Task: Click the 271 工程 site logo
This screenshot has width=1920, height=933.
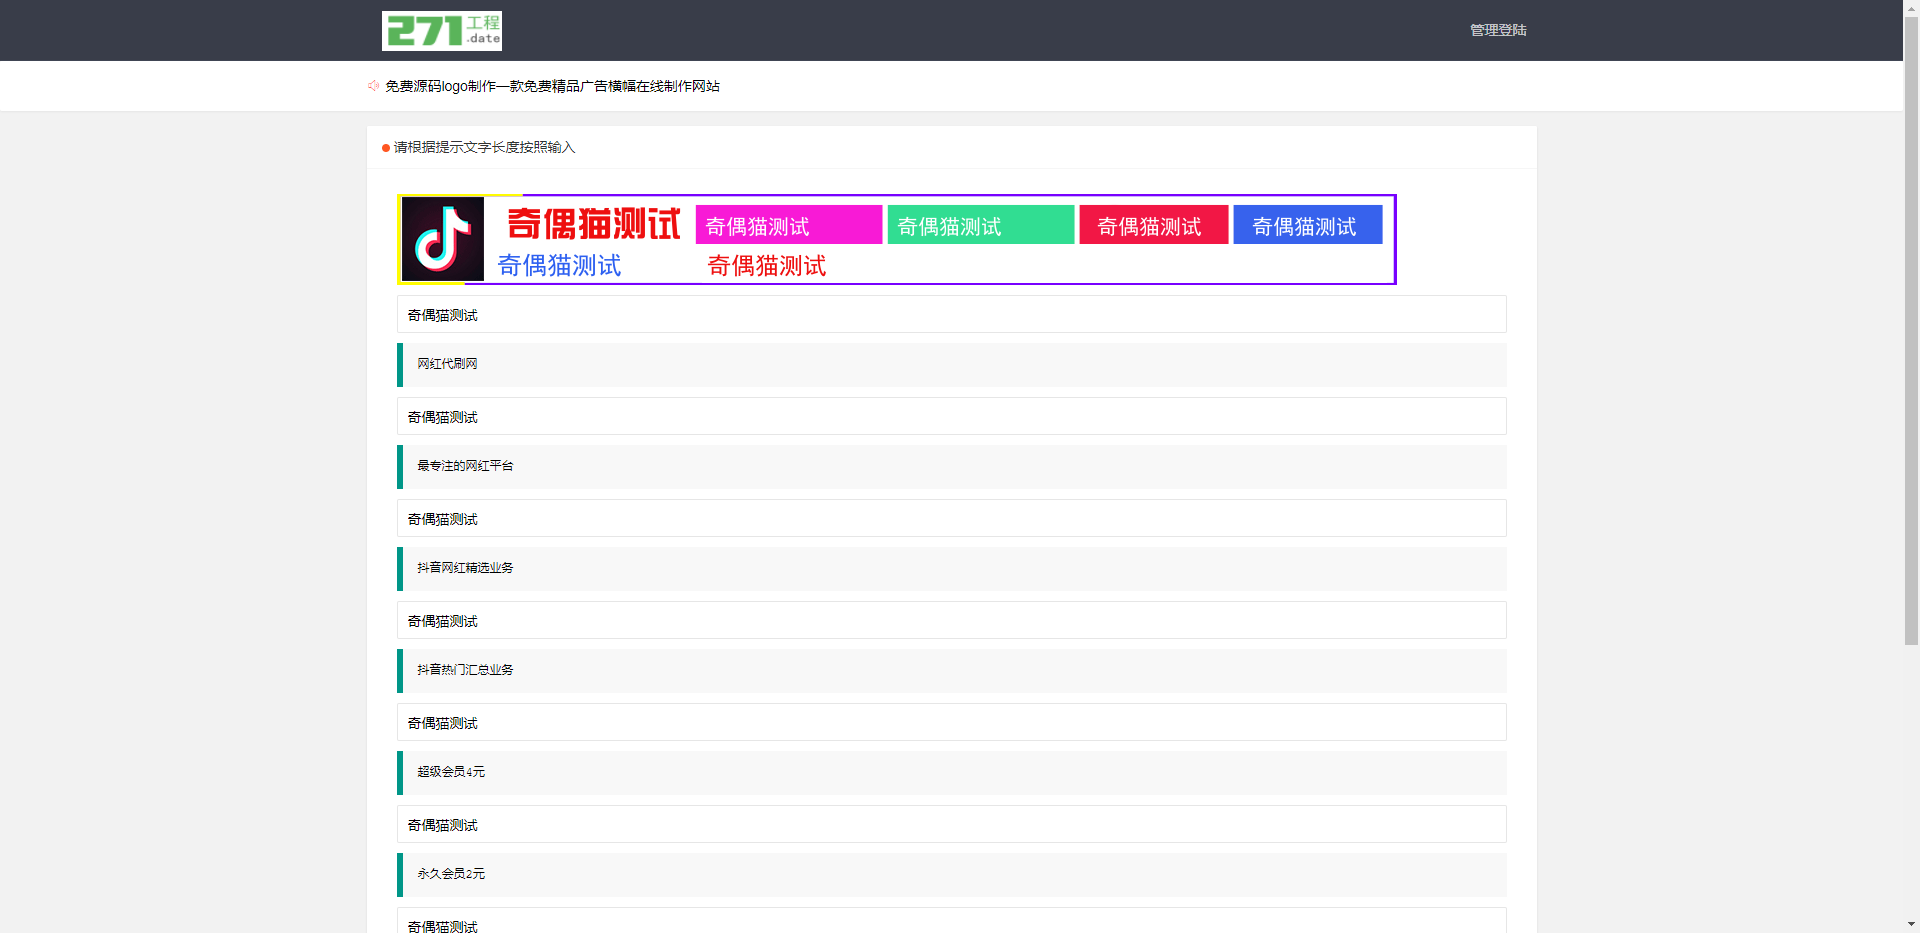Action: (441, 31)
